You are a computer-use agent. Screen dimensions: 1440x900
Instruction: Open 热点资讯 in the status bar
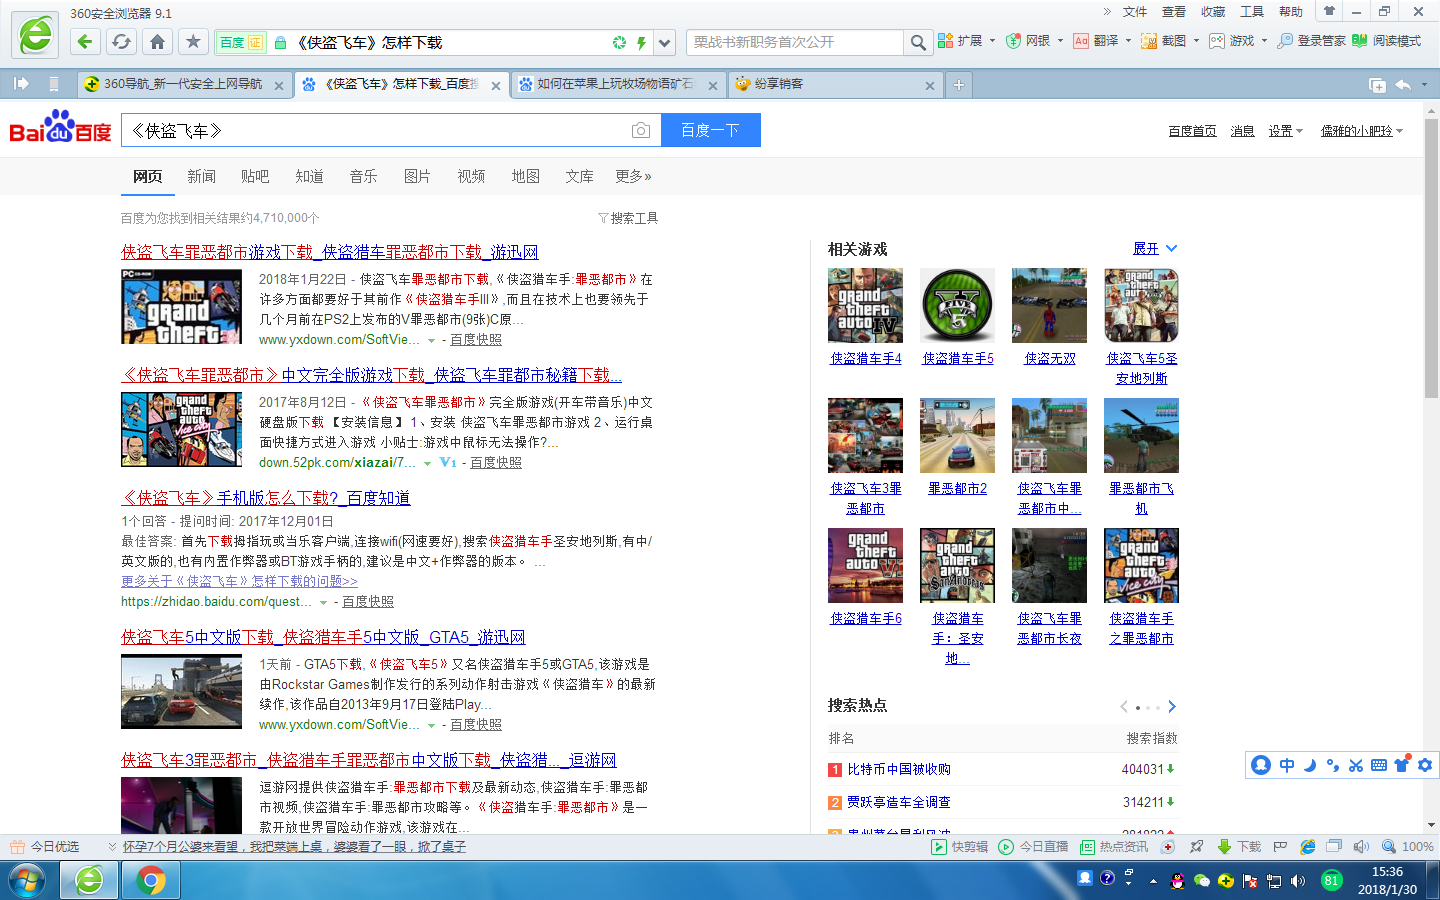click(x=1114, y=847)
